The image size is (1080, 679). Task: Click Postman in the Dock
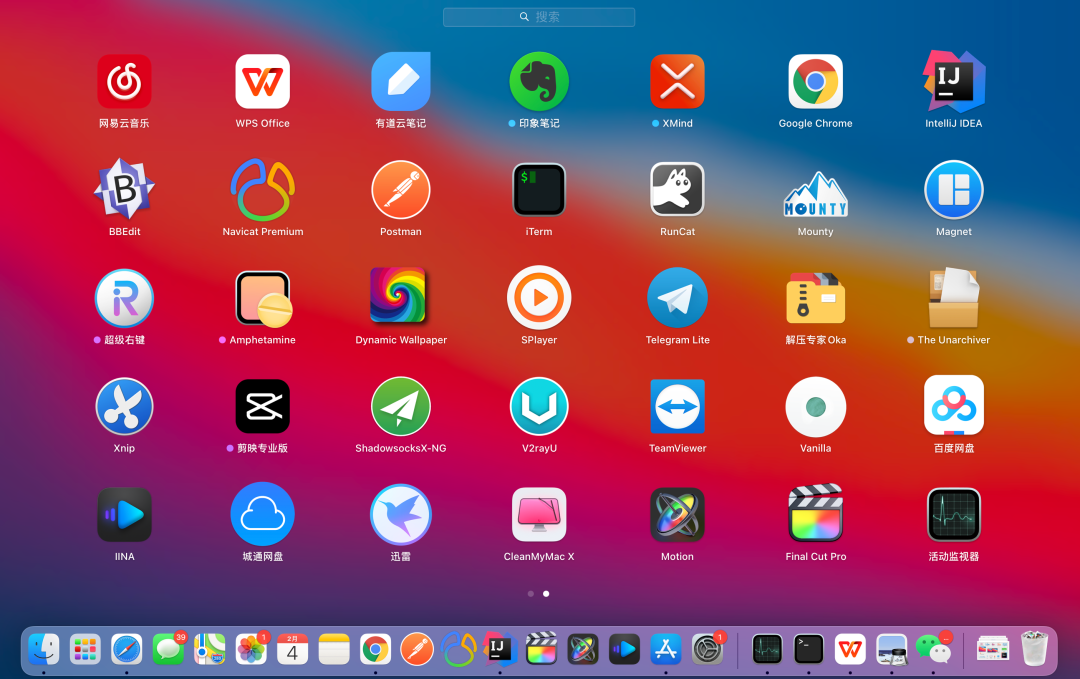tap(417, 649)
